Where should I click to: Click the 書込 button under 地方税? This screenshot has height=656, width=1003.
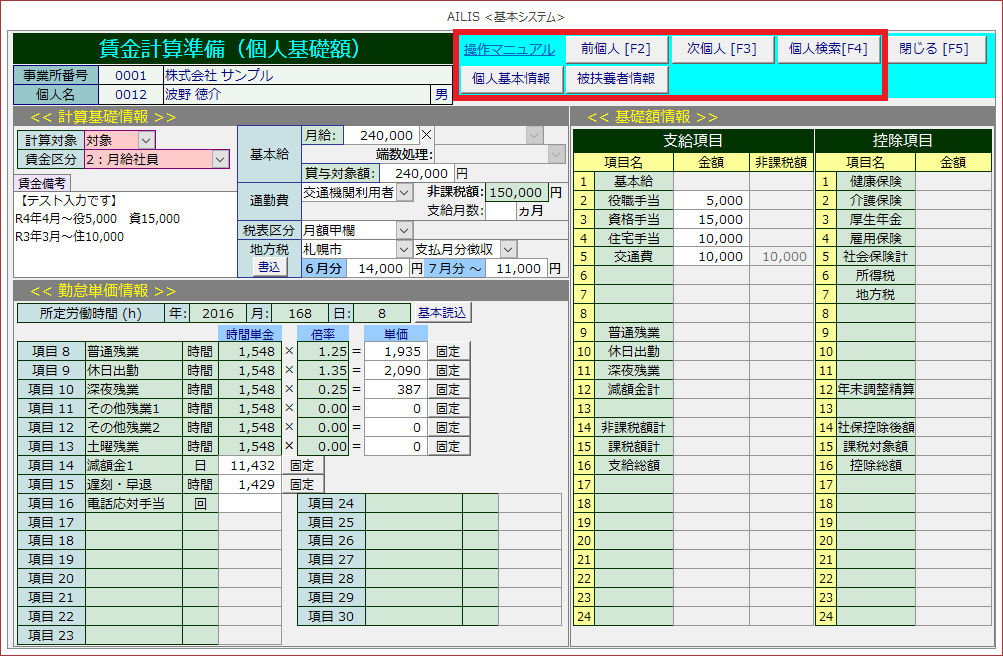269,268
